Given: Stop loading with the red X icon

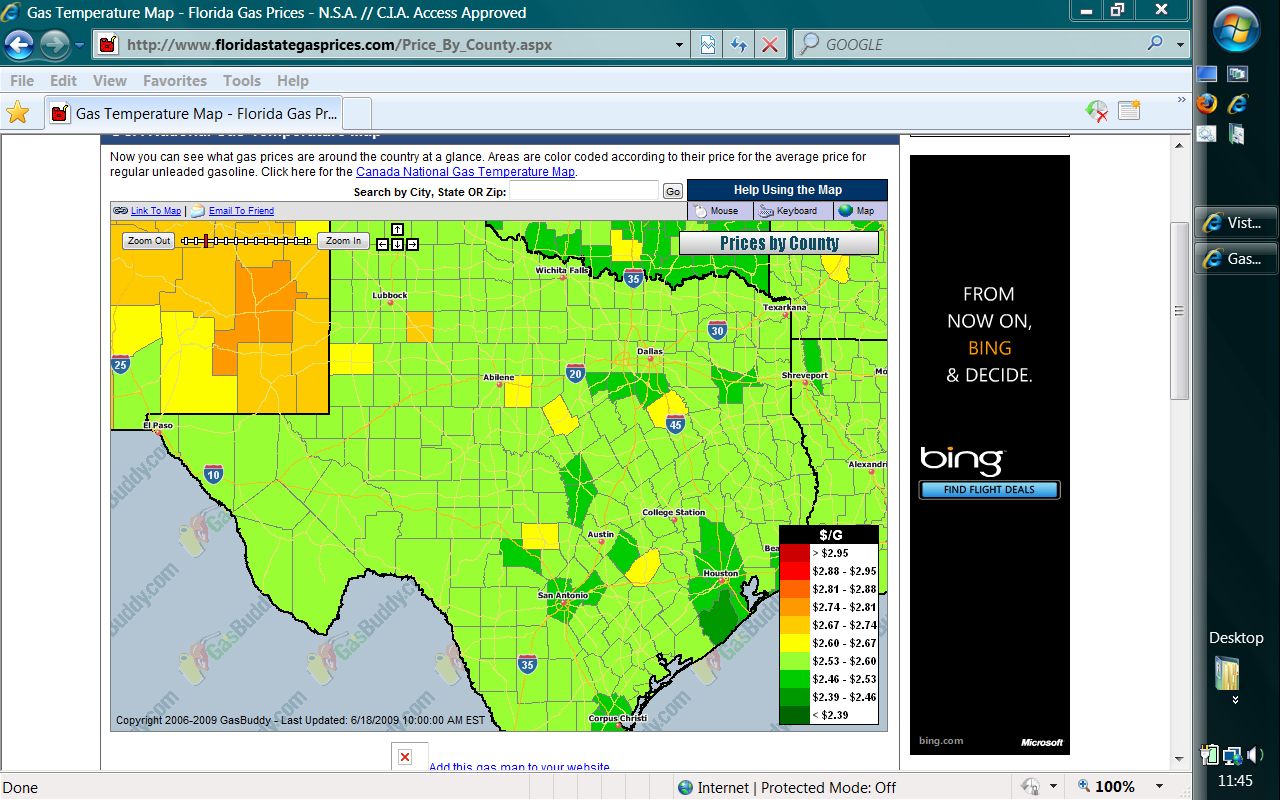Looking at the screenshot, I should coord(769,45).
